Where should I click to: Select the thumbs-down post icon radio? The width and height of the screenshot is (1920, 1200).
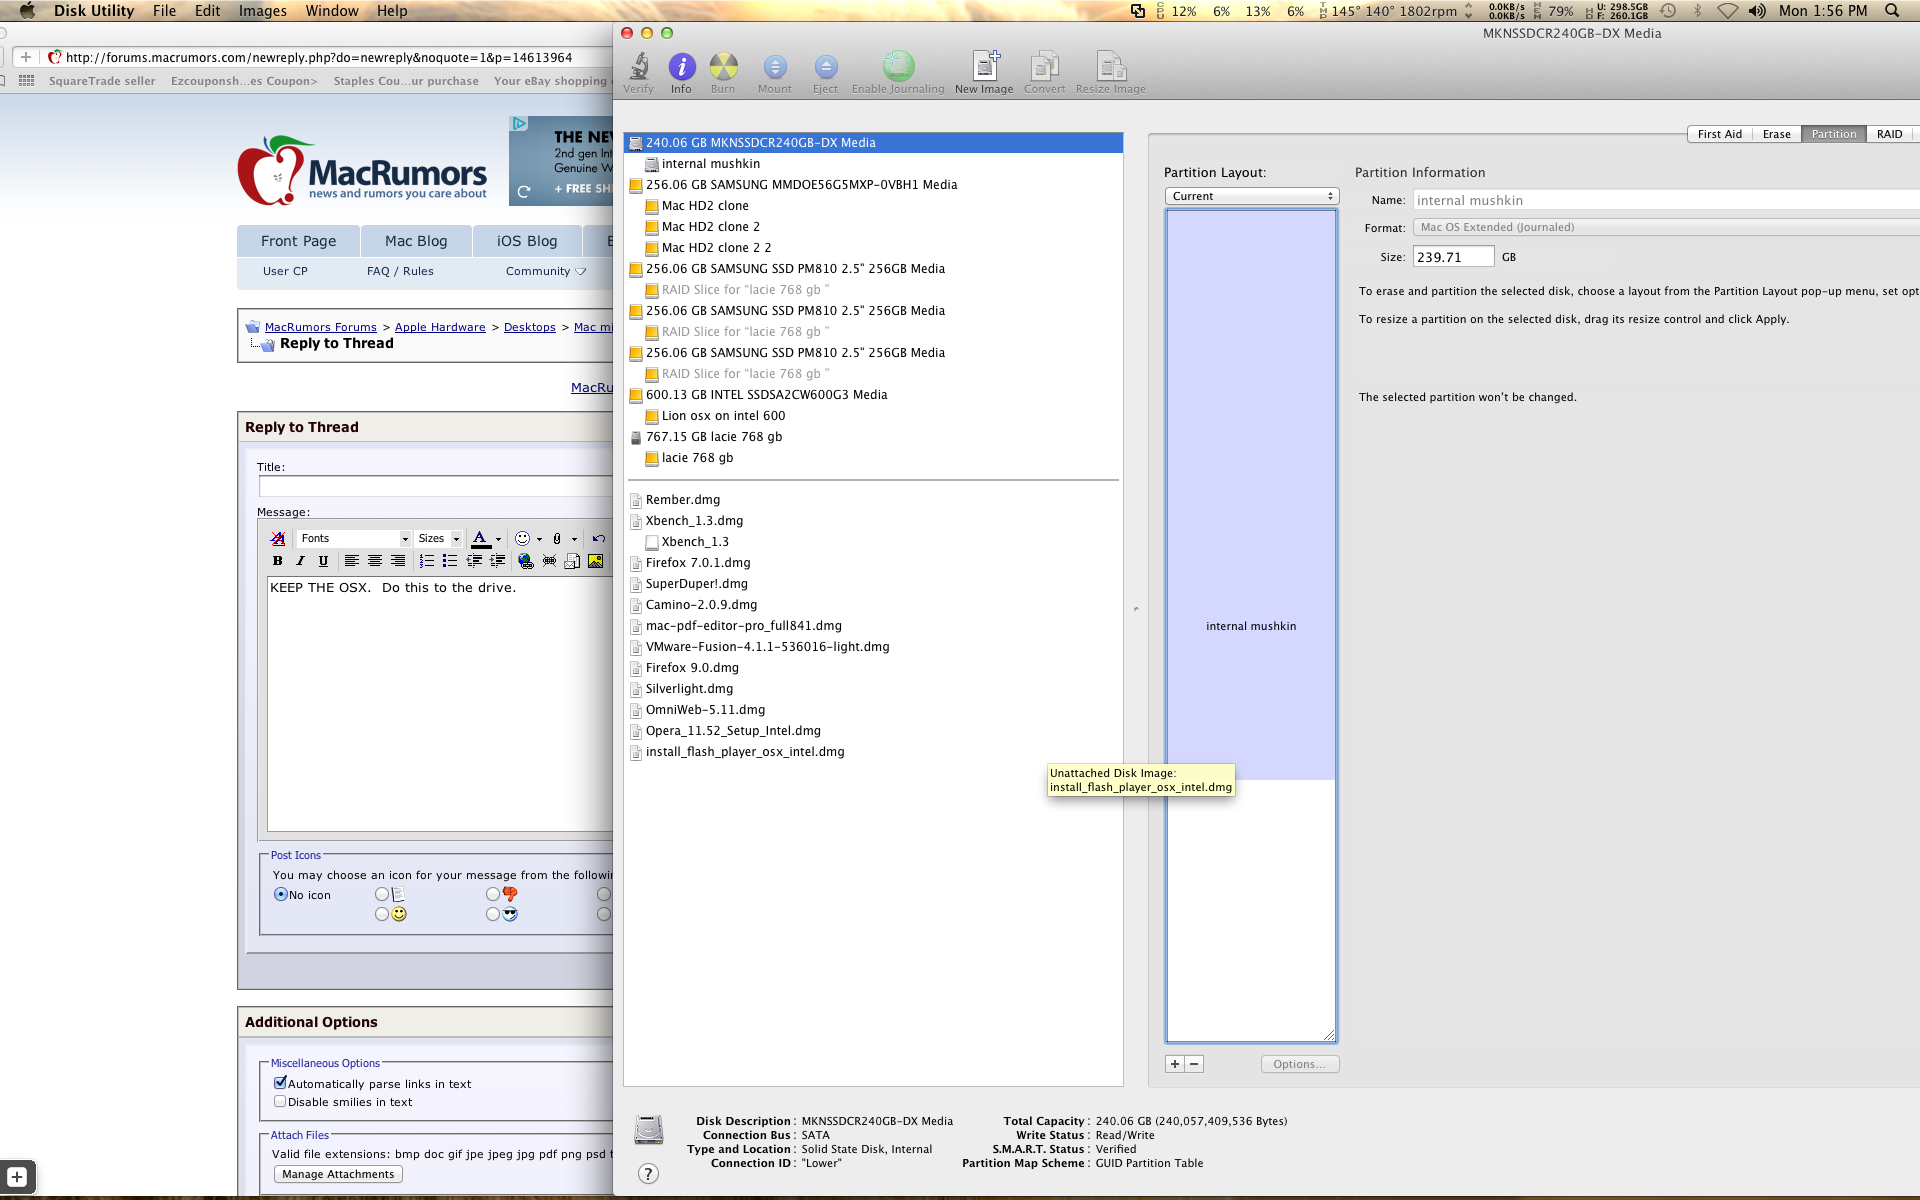point(493,894)
